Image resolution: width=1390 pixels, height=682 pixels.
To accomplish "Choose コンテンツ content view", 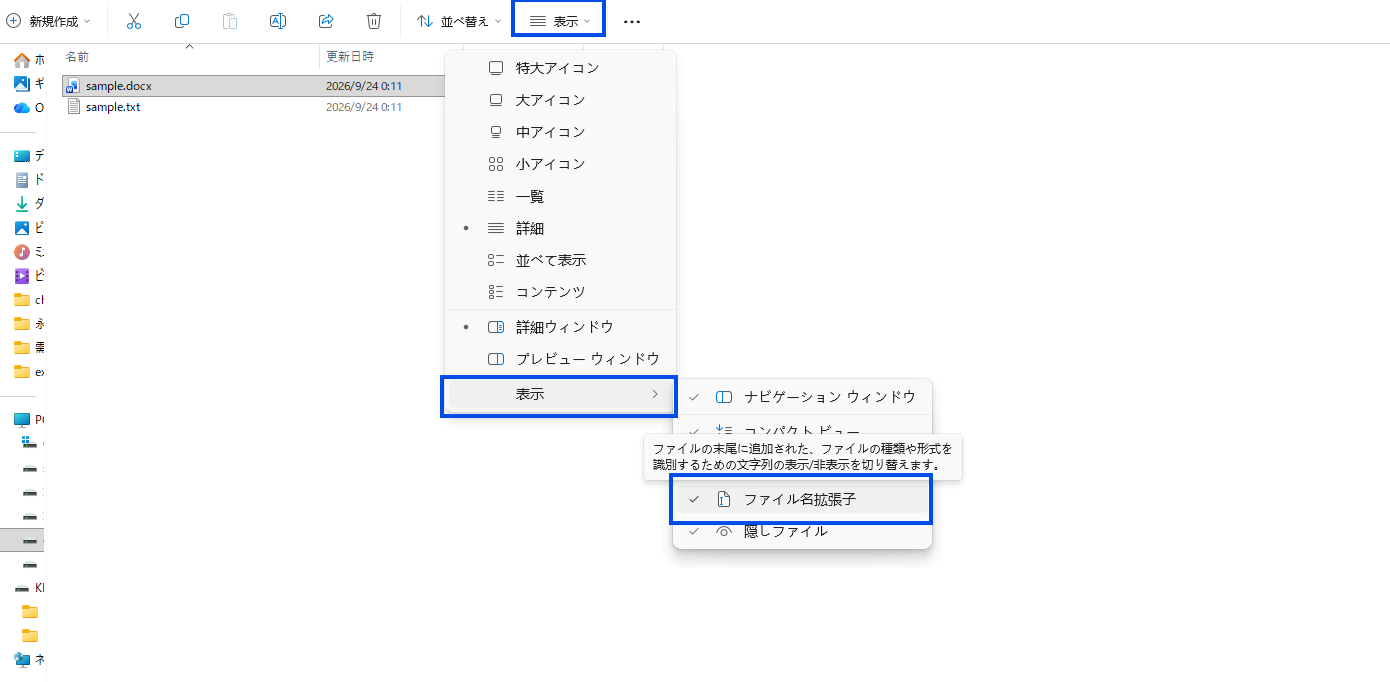I will click(560, 292).
